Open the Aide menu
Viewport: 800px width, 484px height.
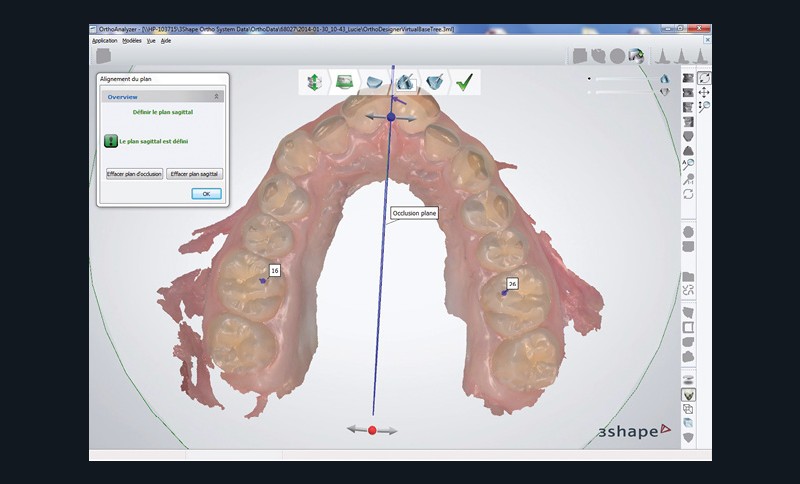[x=166, y=41]
